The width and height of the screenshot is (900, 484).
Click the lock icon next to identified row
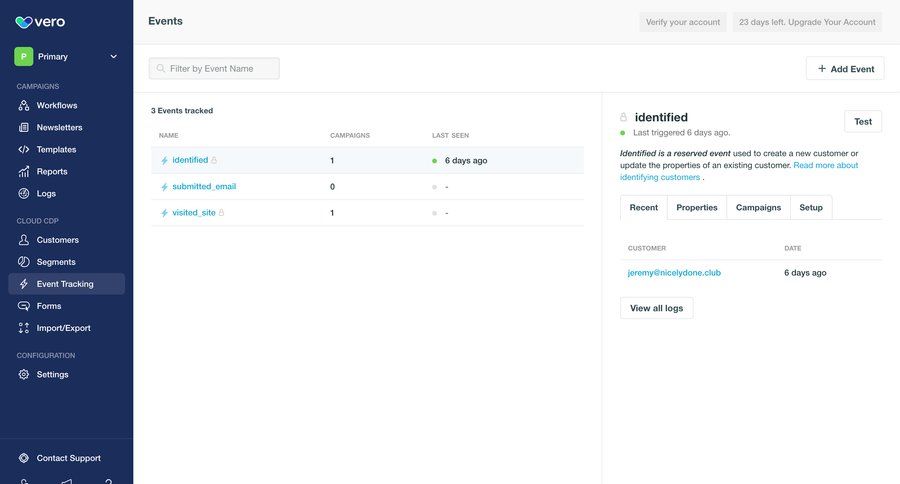coord(214,160)
